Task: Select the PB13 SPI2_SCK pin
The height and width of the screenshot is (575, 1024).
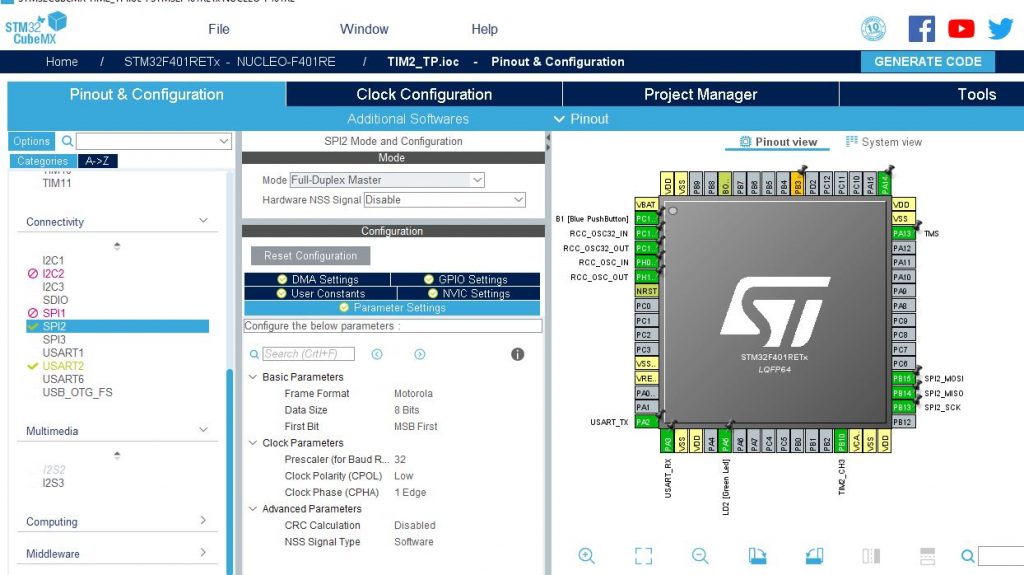Action: pos(904,407)
